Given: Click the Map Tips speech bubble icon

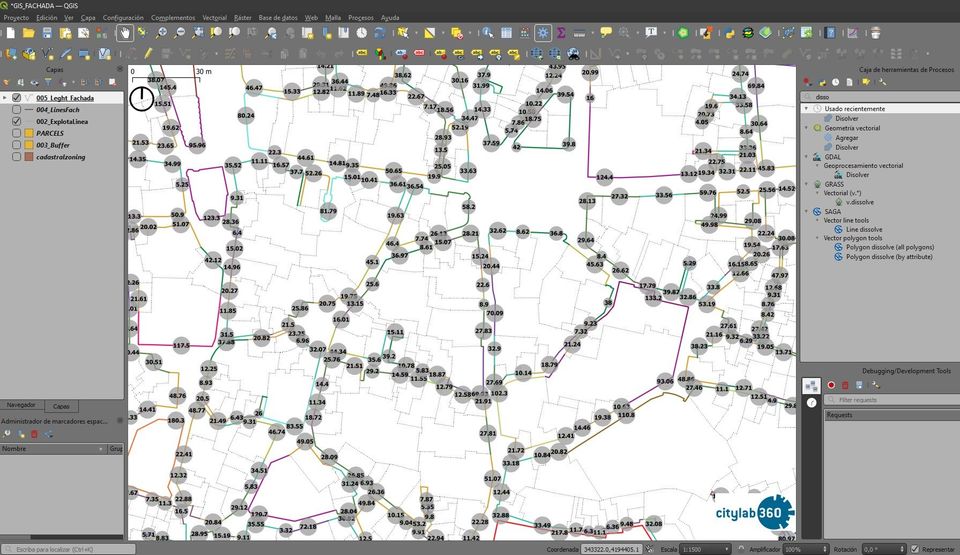Looking at the screenshot, I should click(606, 33).
